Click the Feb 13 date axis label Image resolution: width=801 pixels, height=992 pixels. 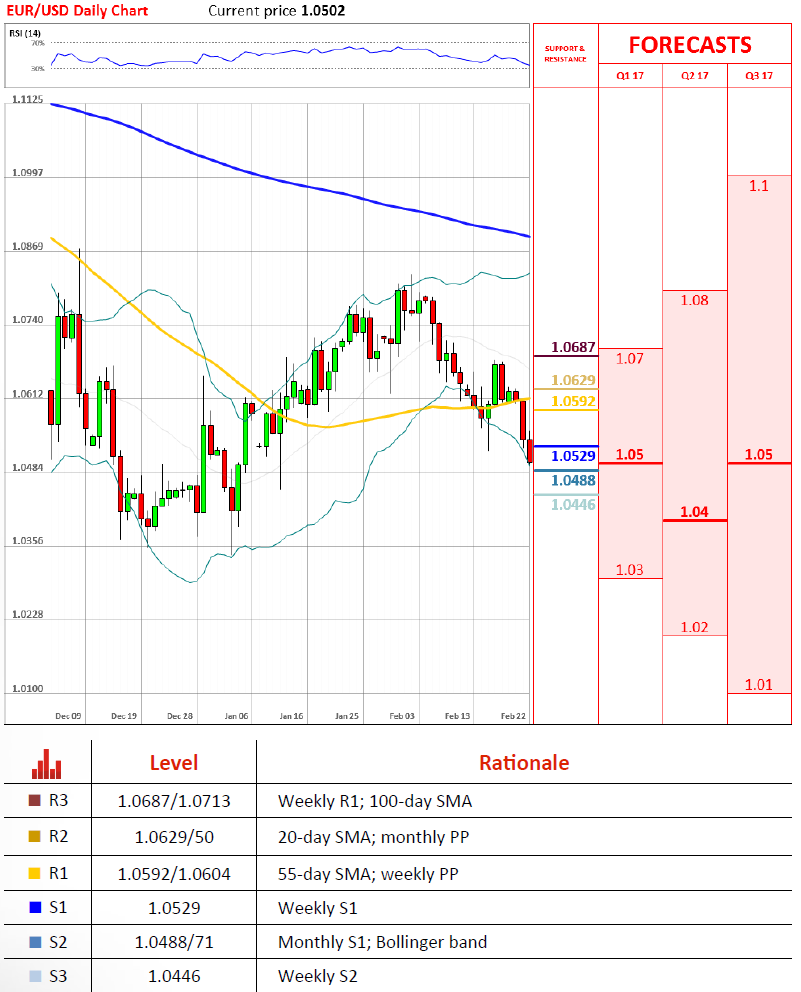[457, 716]
